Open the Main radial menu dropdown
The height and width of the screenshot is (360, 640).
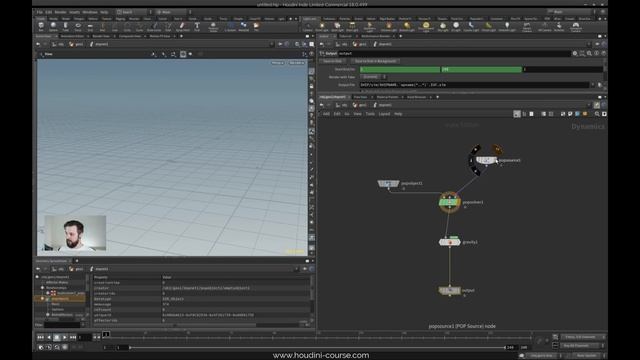pos(173,12)
